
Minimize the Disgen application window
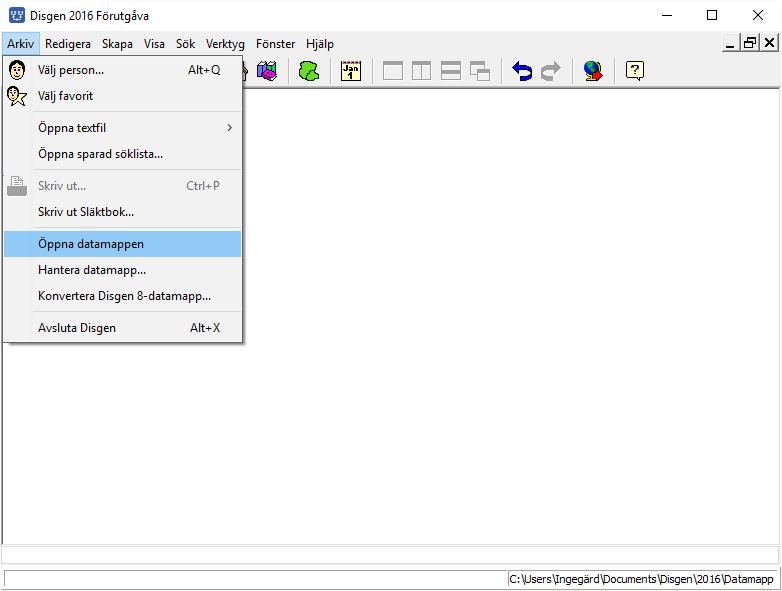point(667,15)
